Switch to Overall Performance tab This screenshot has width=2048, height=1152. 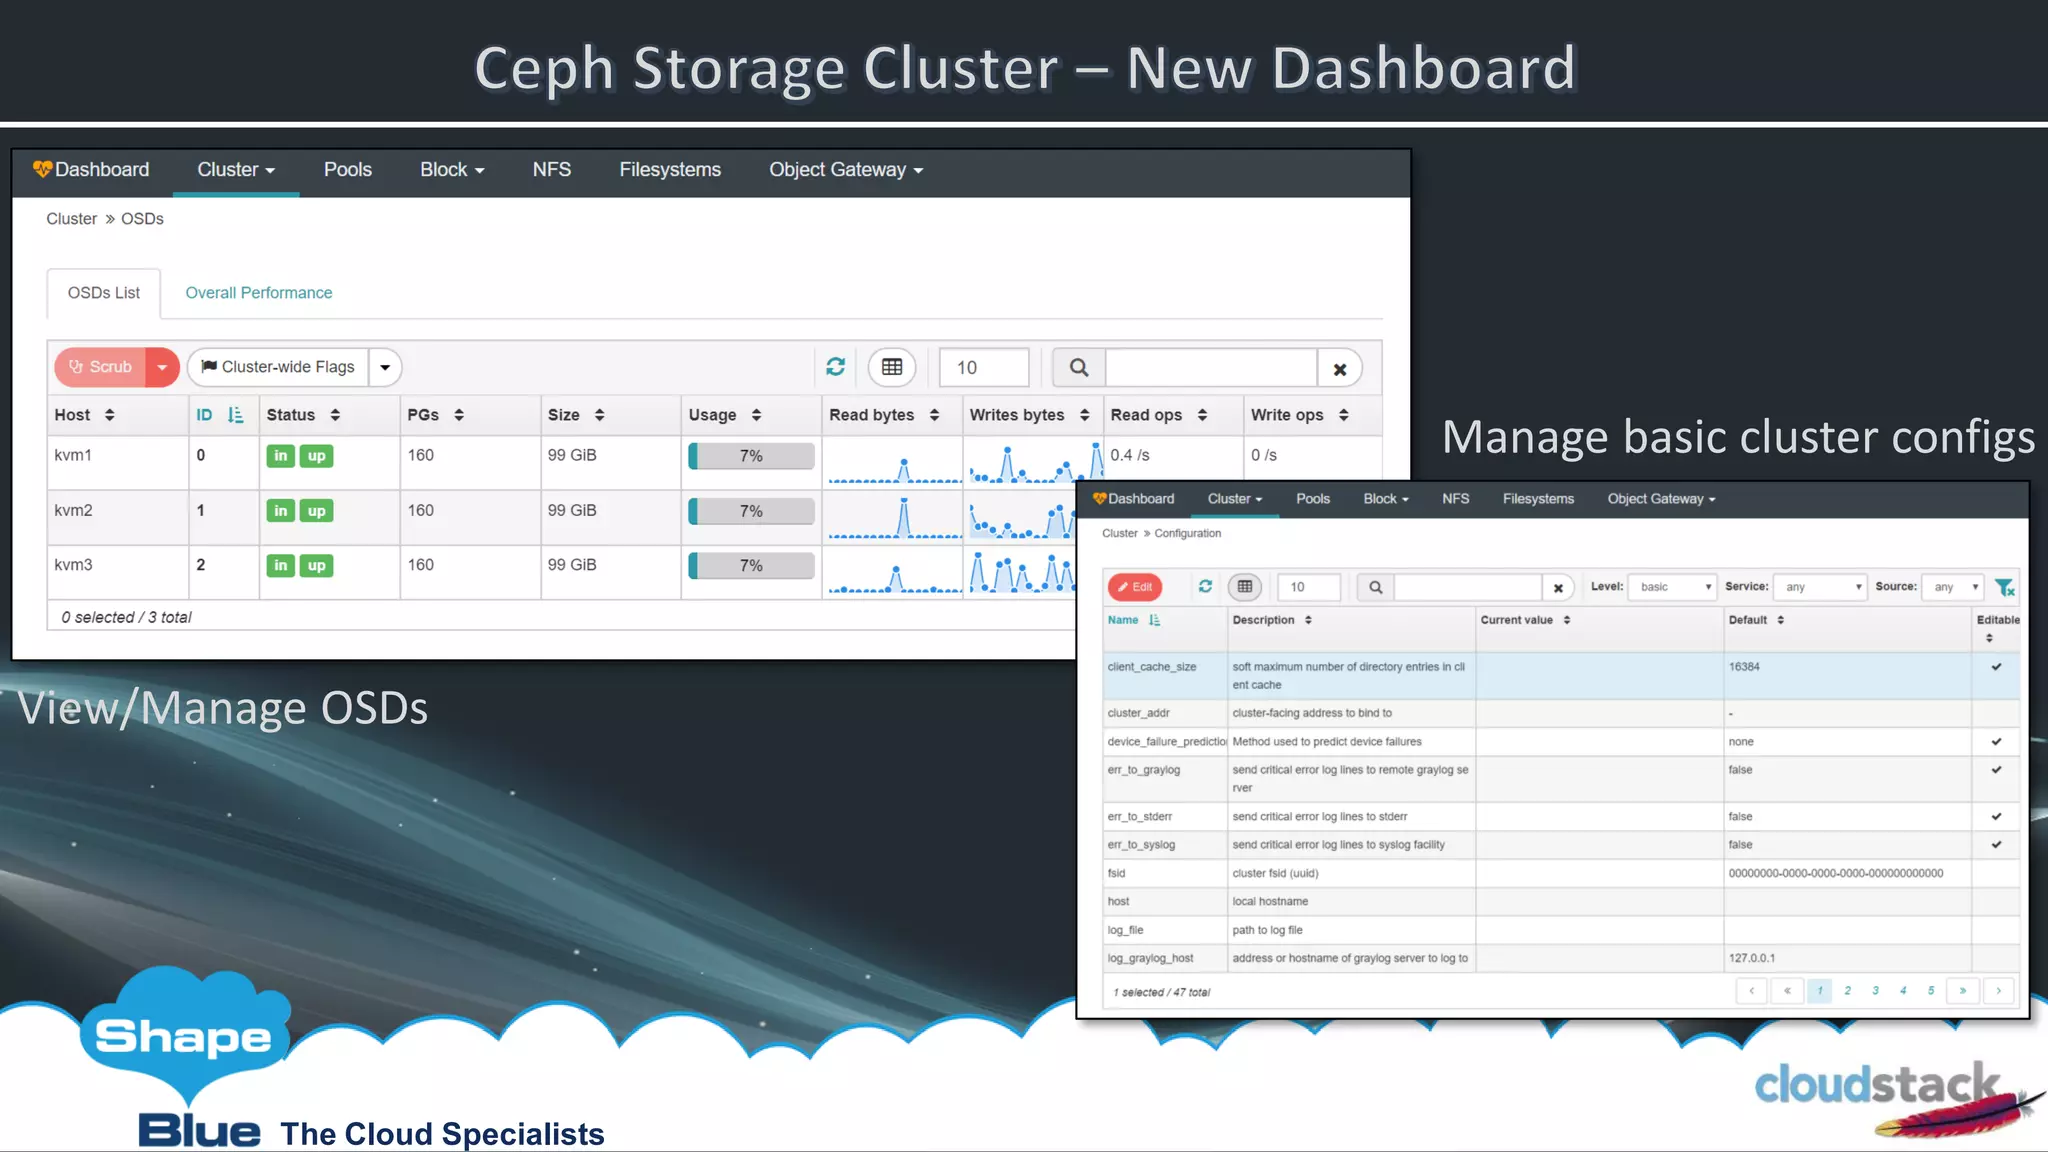[x=259, y=293]
